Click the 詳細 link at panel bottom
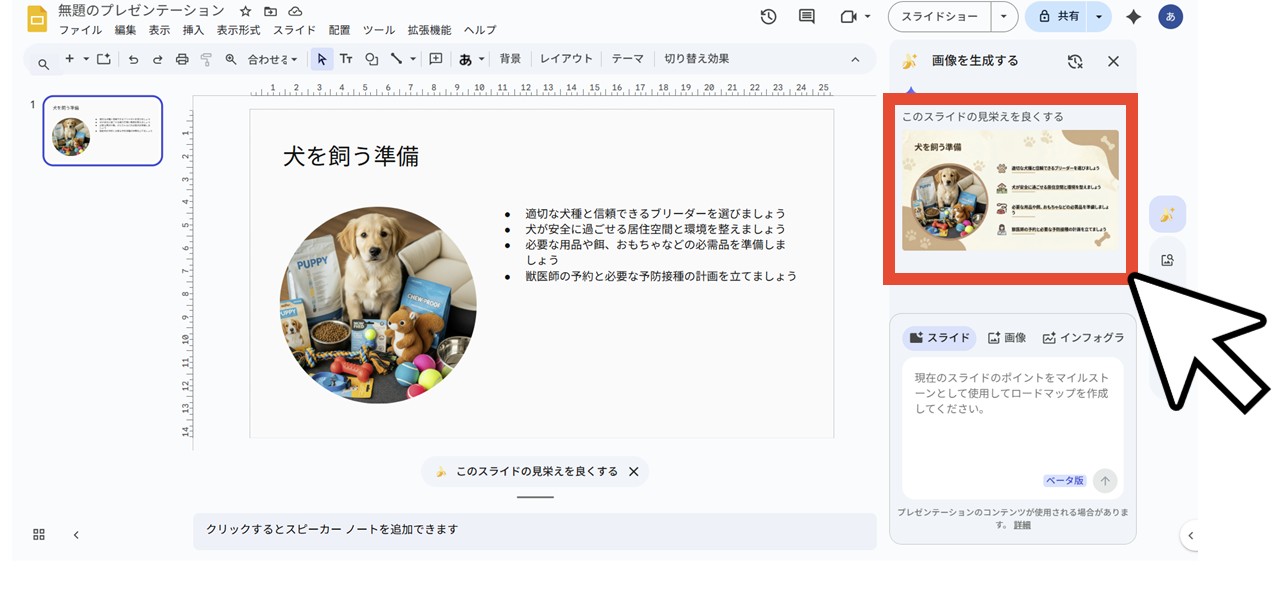Image resolution: width=1280 pixels, height=593 pixels. (x=1021, y=525)
